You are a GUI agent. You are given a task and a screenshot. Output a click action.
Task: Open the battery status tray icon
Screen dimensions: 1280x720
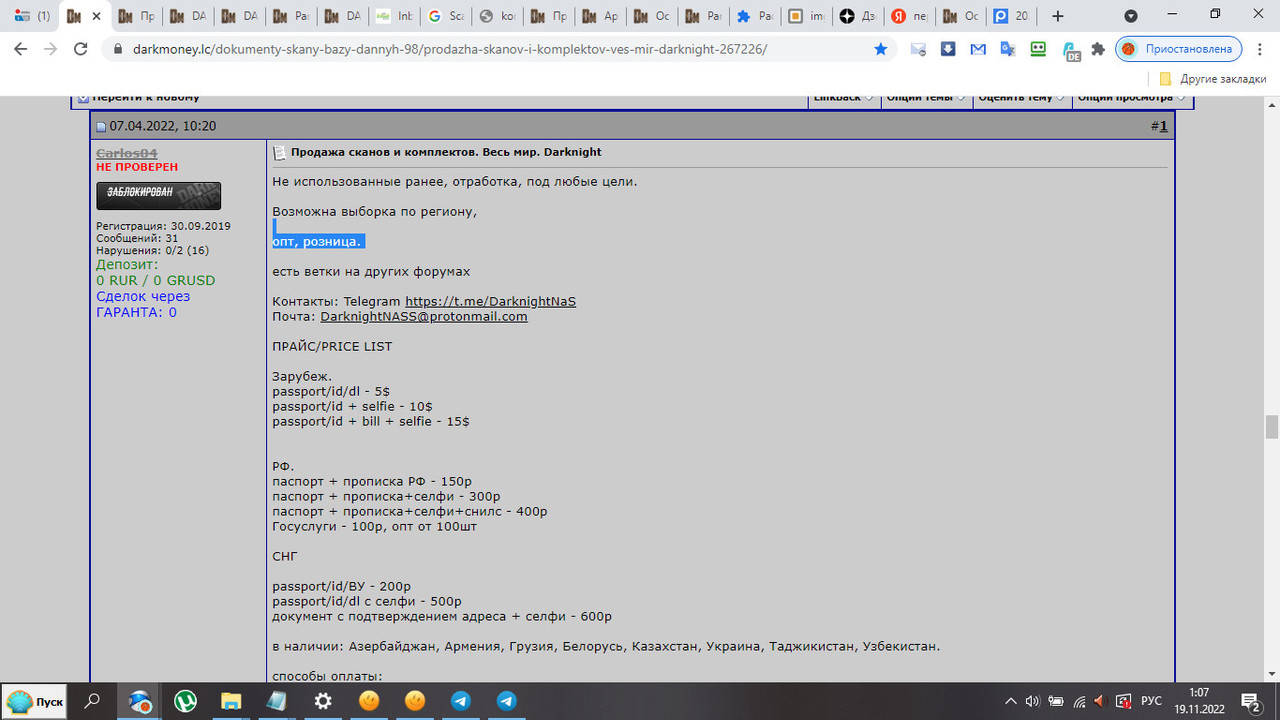click(x=1055, y=701)
